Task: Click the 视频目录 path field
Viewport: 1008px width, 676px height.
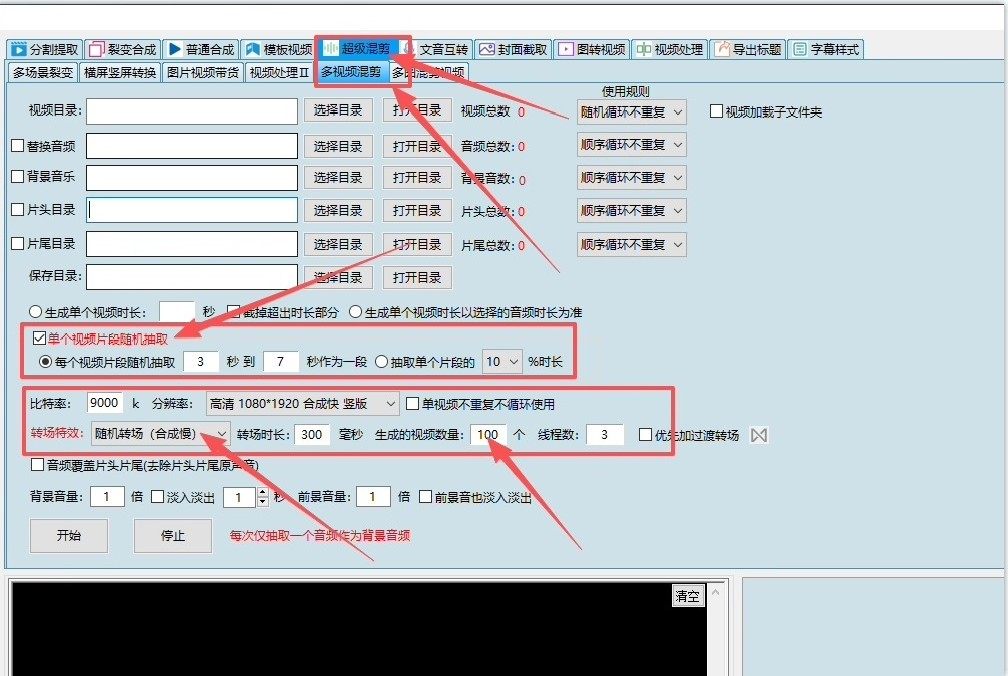Action: [x=192, y=111]
